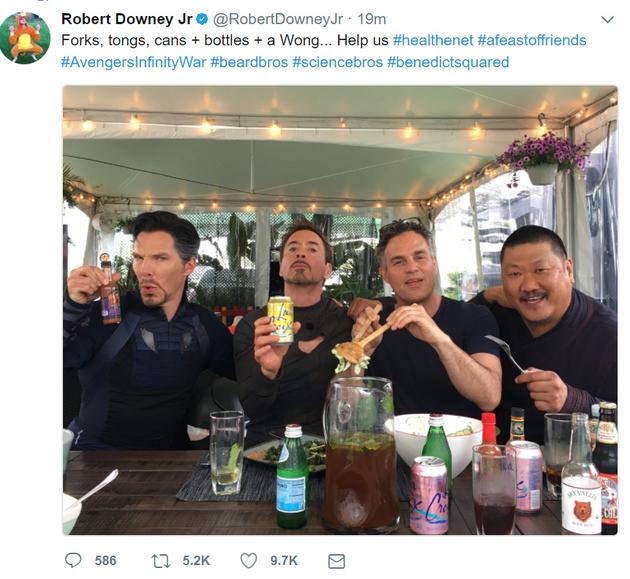Open the 19m timestamp link

(372, 20)
